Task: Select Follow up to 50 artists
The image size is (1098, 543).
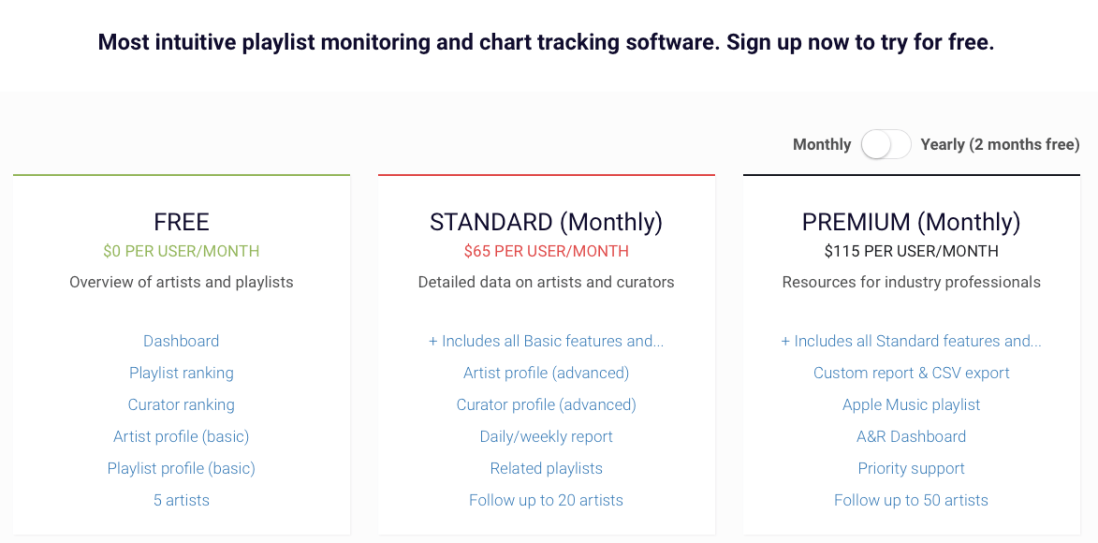Action: click(911, 500)
